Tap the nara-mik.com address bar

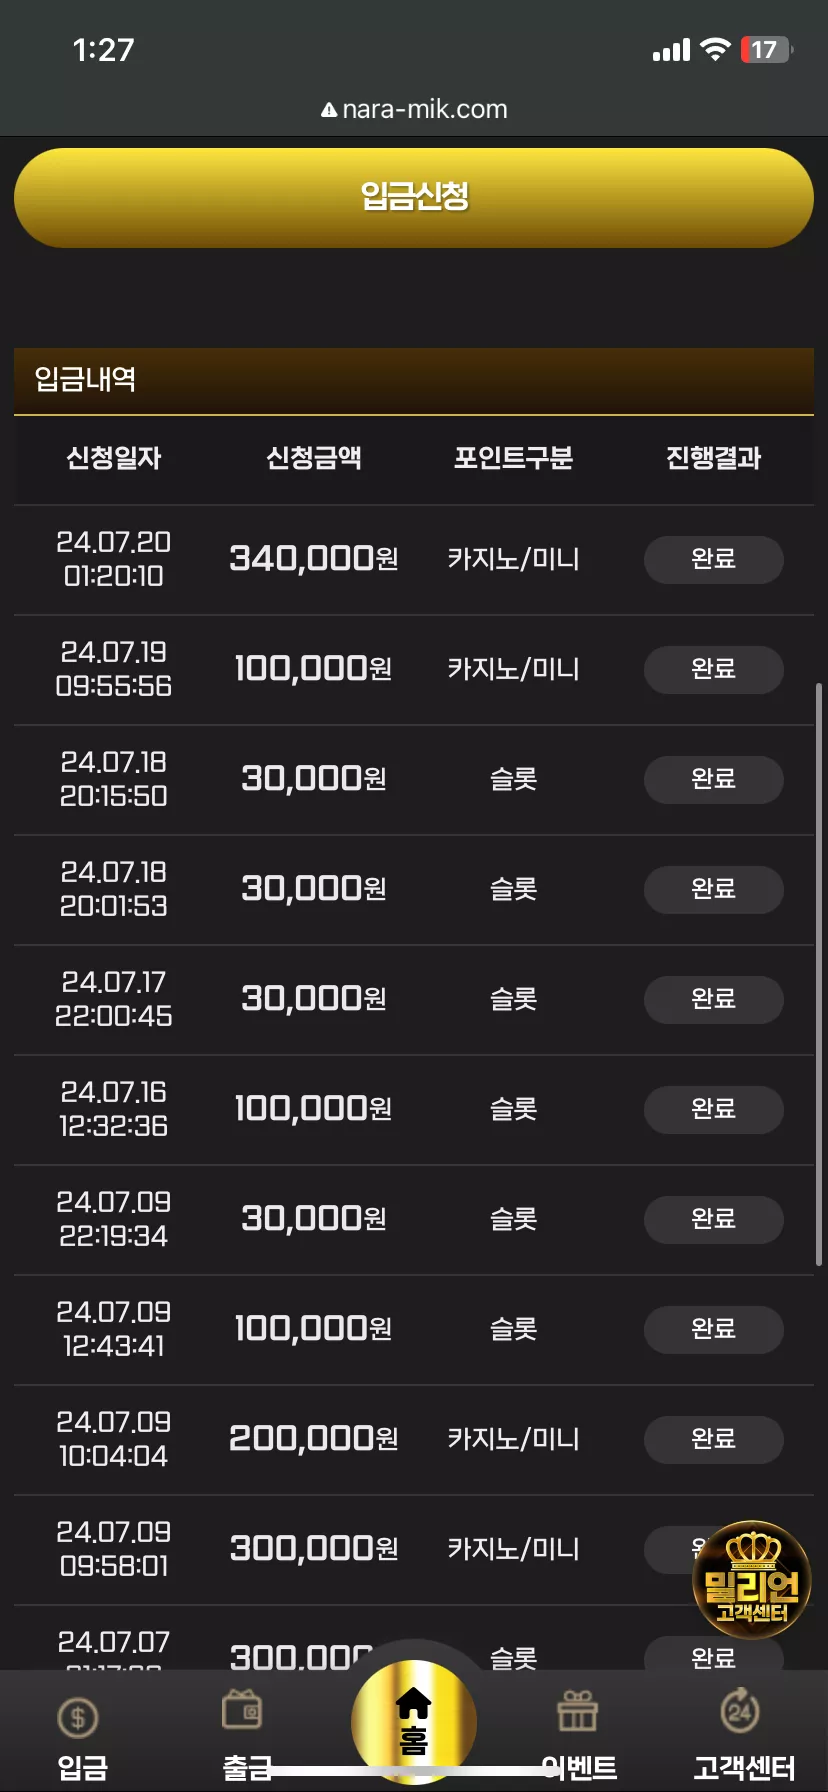click(414, 109)
